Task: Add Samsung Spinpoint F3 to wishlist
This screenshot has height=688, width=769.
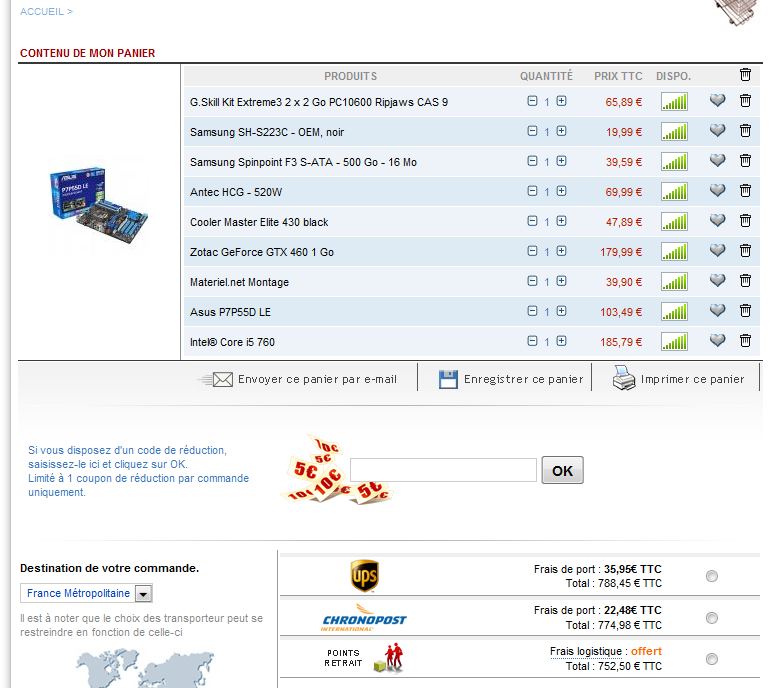Action: point(717,161)
